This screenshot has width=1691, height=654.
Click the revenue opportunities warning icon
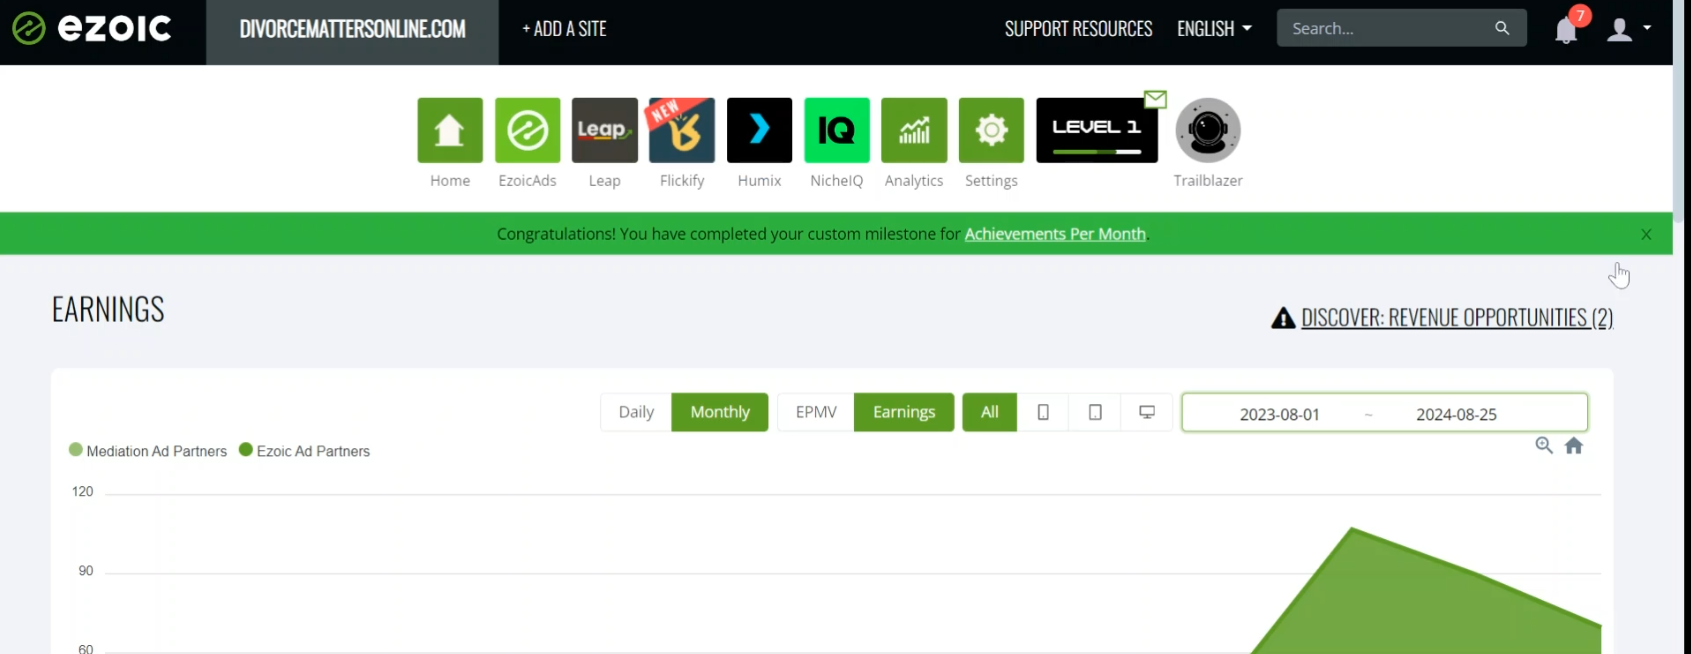[1283, 318]
